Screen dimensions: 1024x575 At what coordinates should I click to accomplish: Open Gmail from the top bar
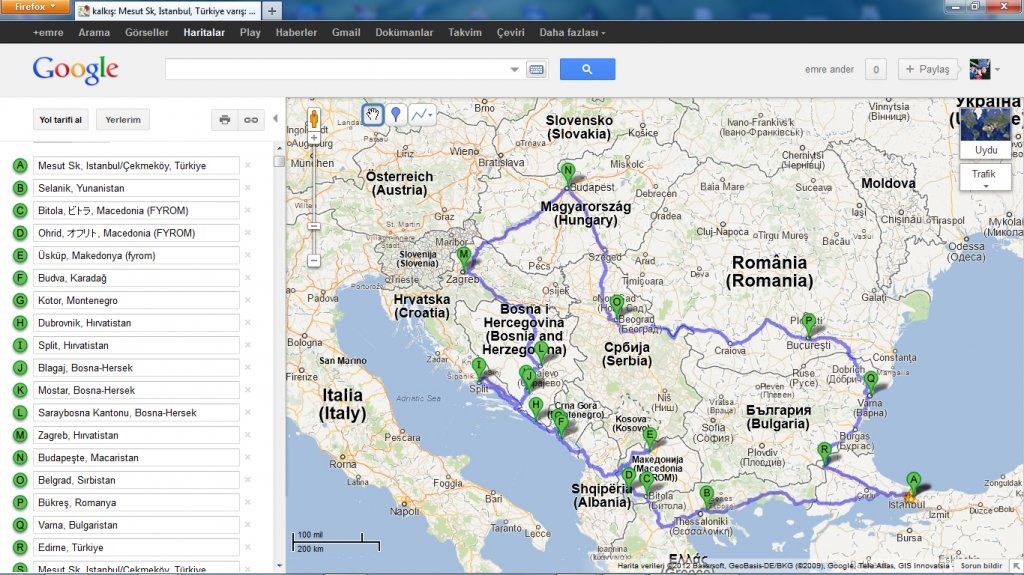(x=346, y=33)
